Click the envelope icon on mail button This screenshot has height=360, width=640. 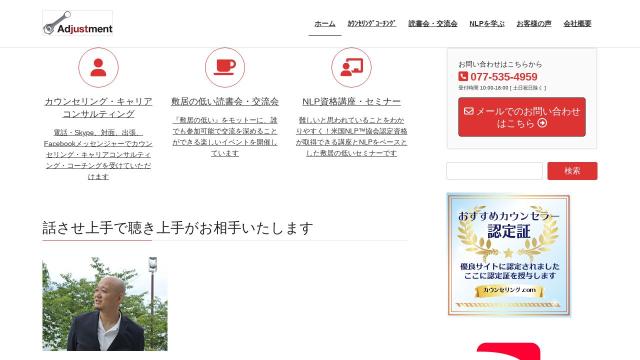[469, 111]
